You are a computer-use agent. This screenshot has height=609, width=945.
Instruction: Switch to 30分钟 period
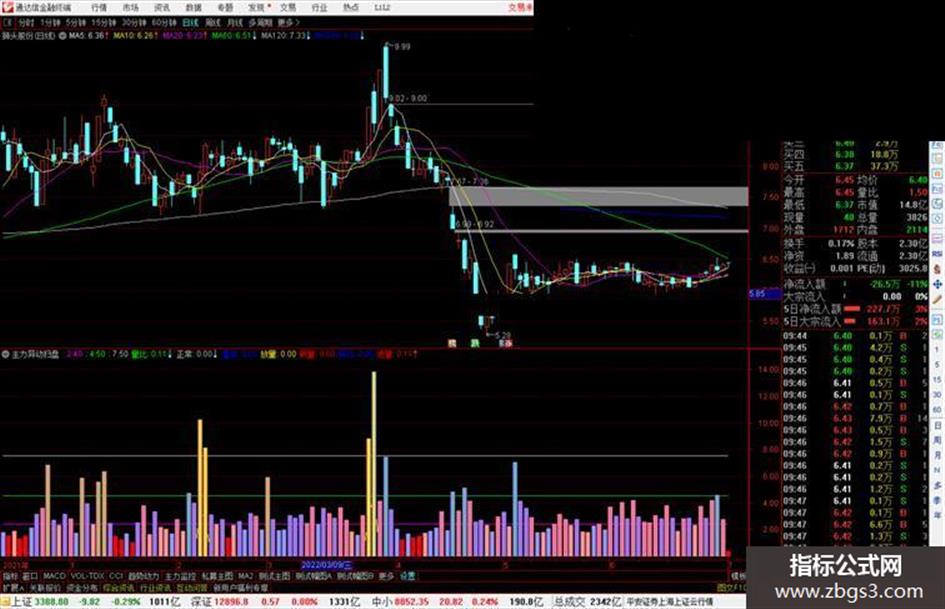133,22
